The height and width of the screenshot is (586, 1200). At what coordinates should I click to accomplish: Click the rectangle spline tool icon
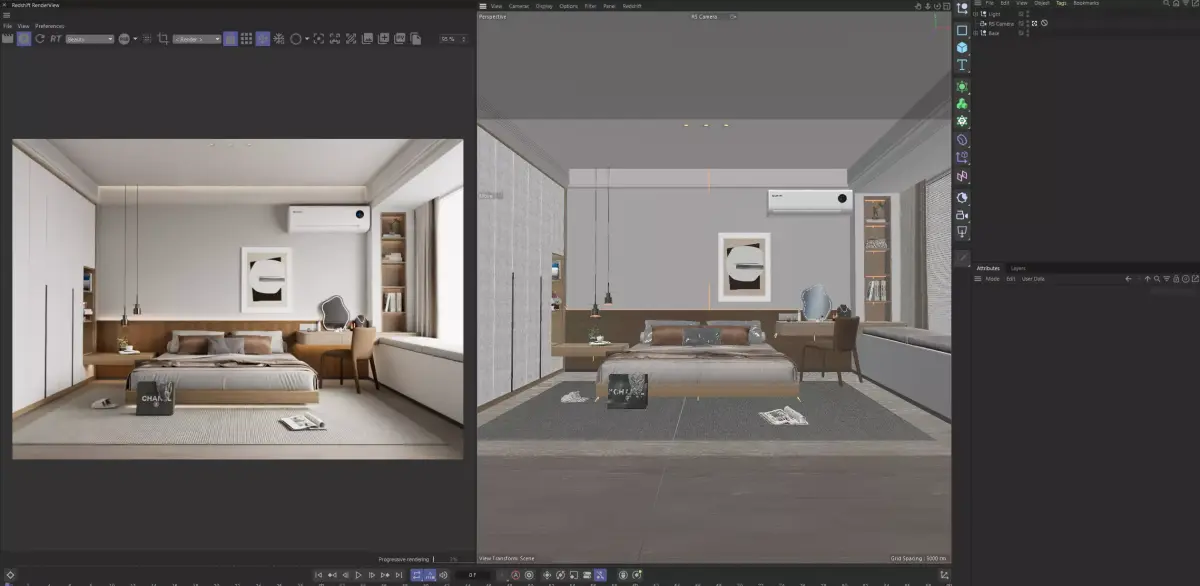[962, 30]
